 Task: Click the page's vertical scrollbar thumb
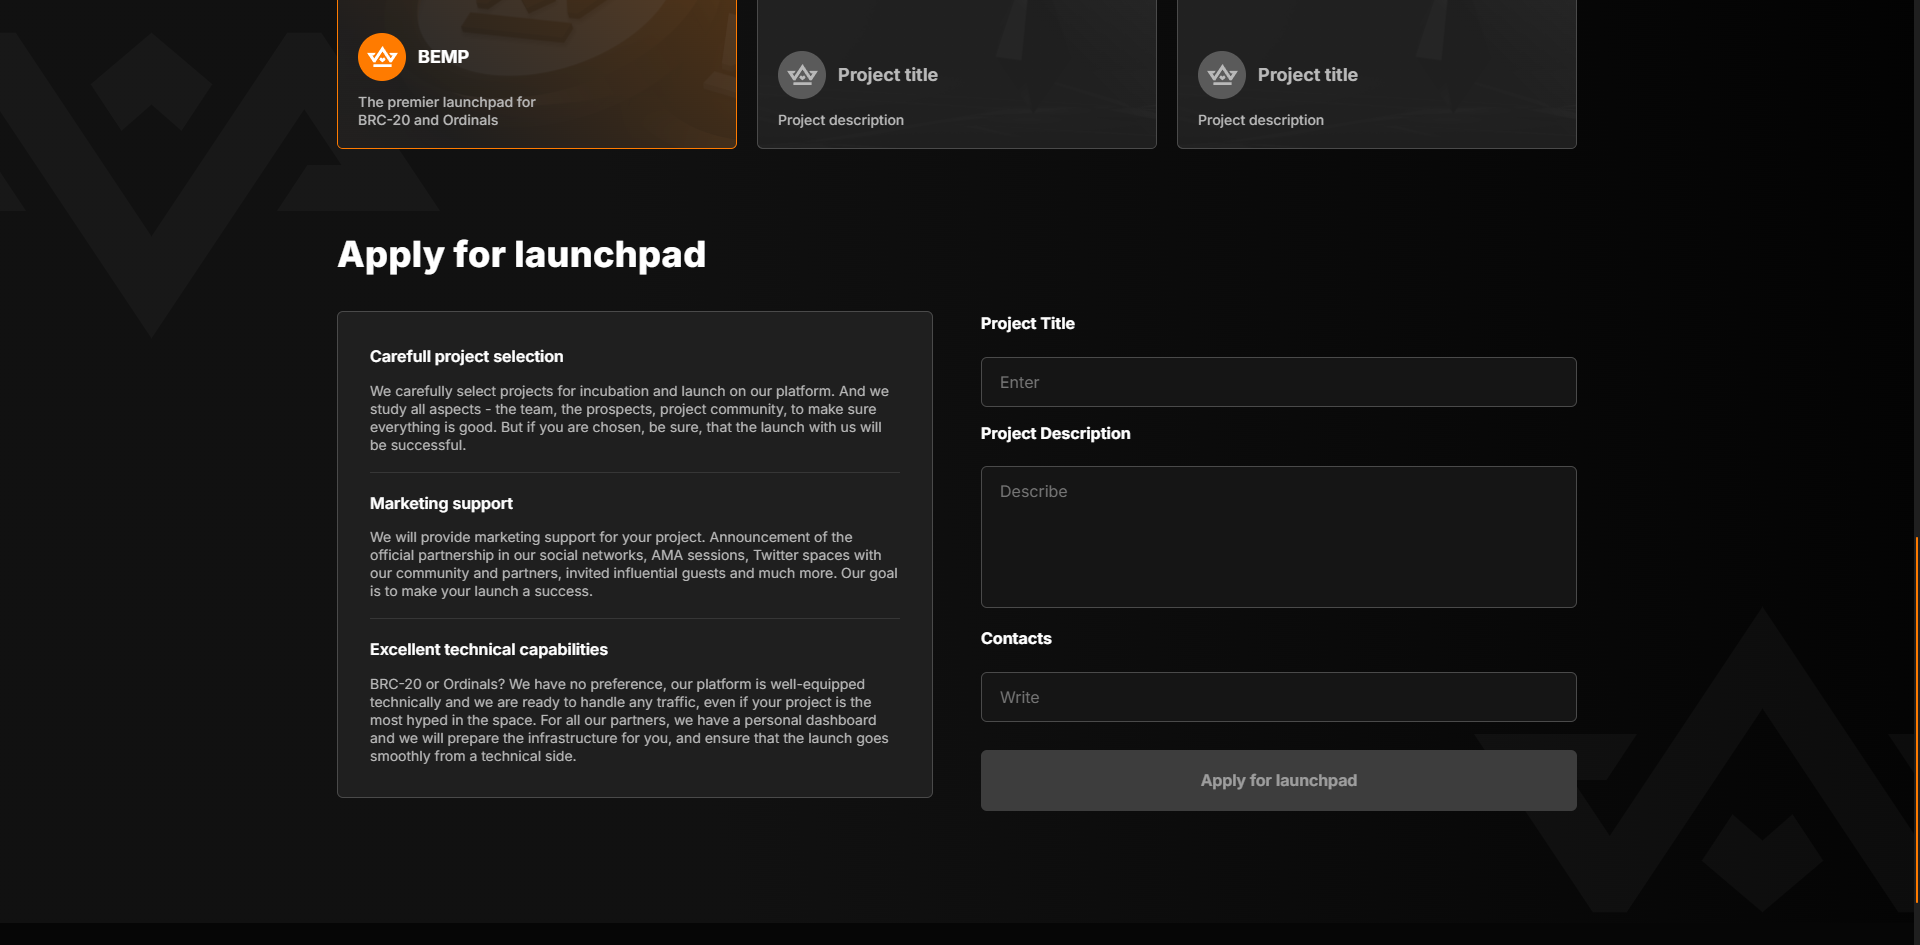tap(1916, 720)
